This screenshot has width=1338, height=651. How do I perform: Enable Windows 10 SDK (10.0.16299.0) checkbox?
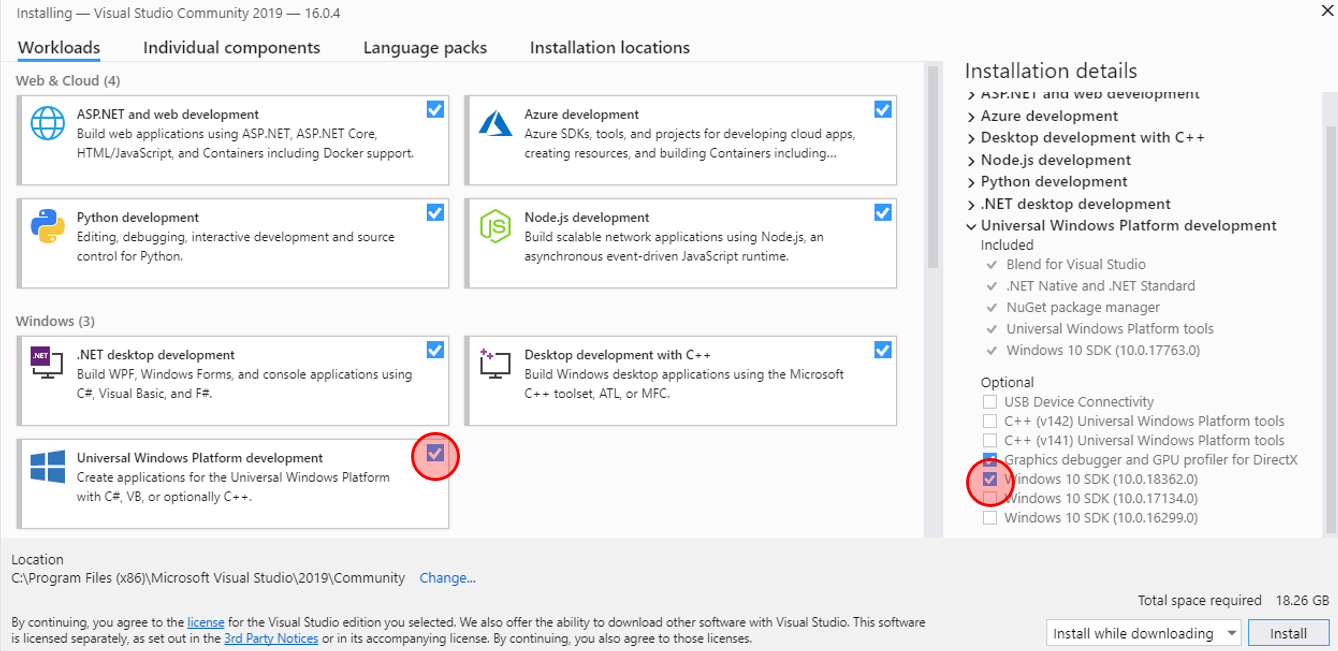[990, 518]
